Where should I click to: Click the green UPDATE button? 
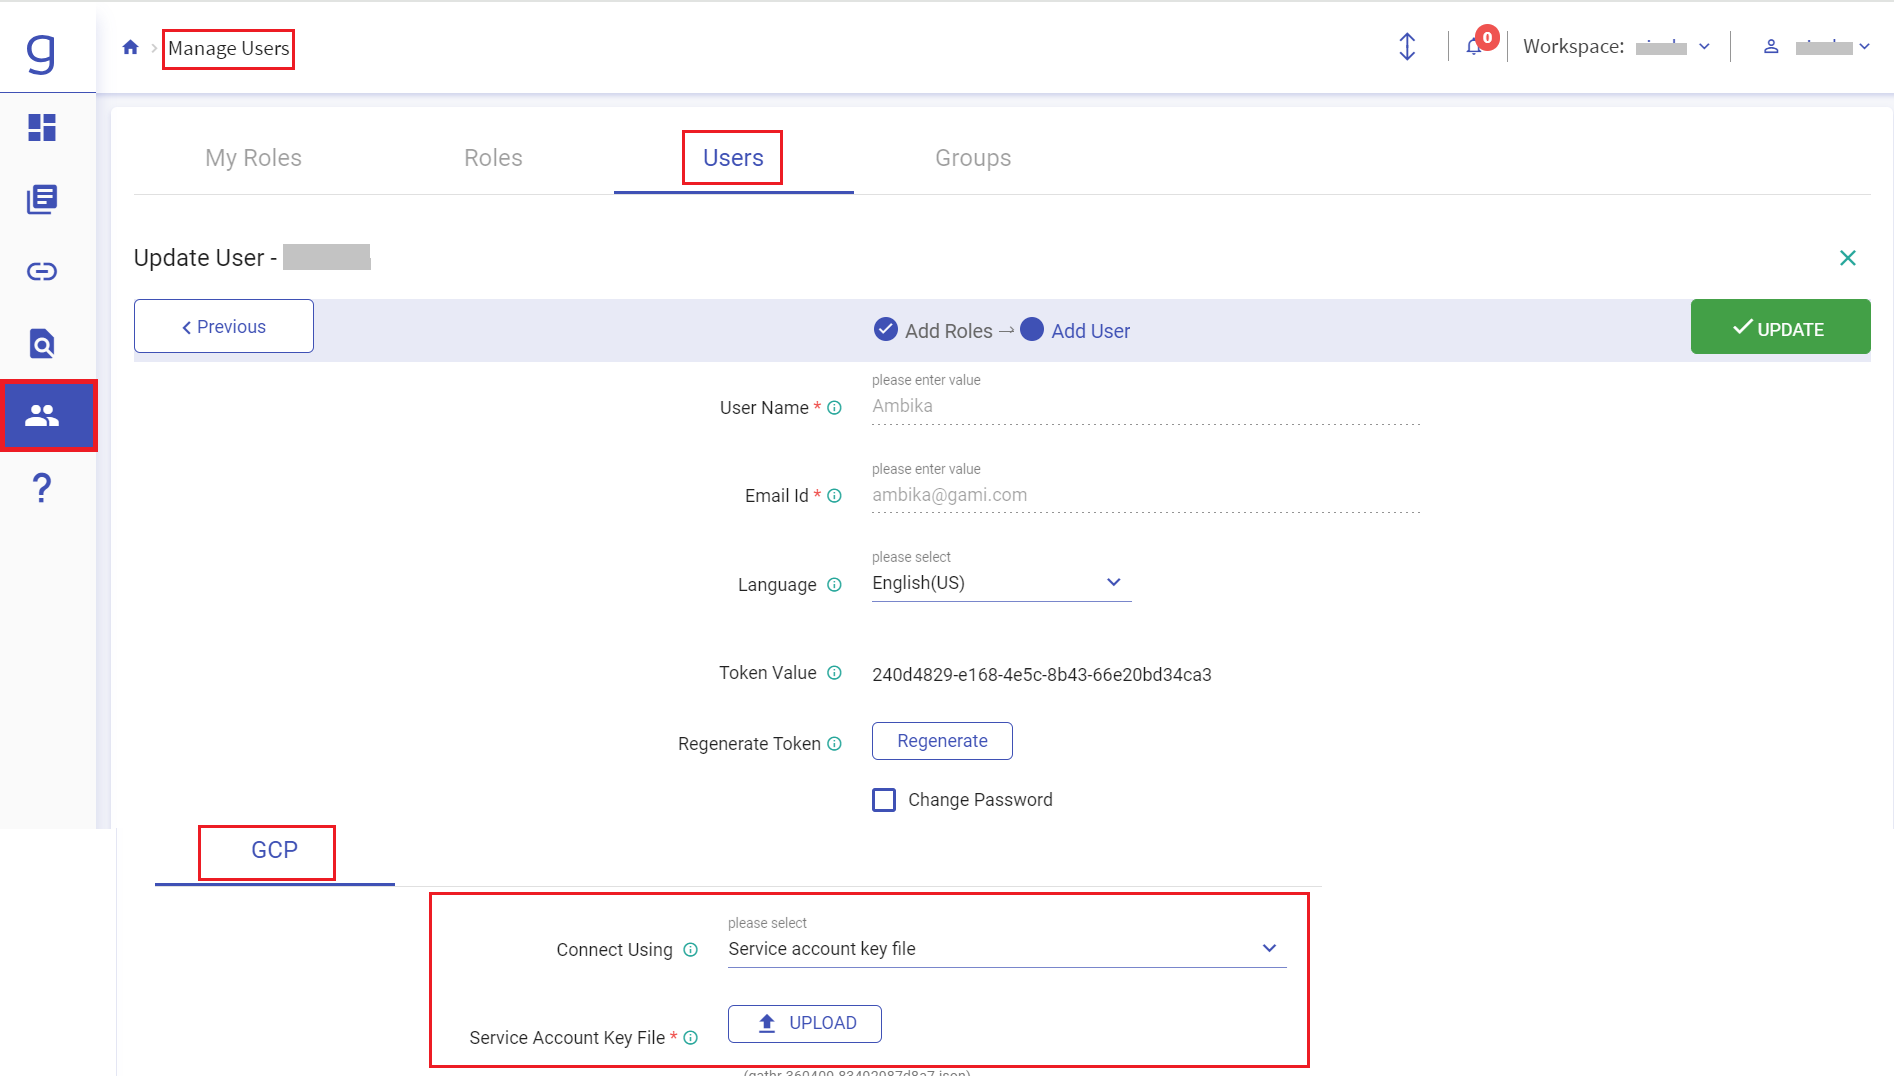pyautogui.click(x=1780, y=326)
